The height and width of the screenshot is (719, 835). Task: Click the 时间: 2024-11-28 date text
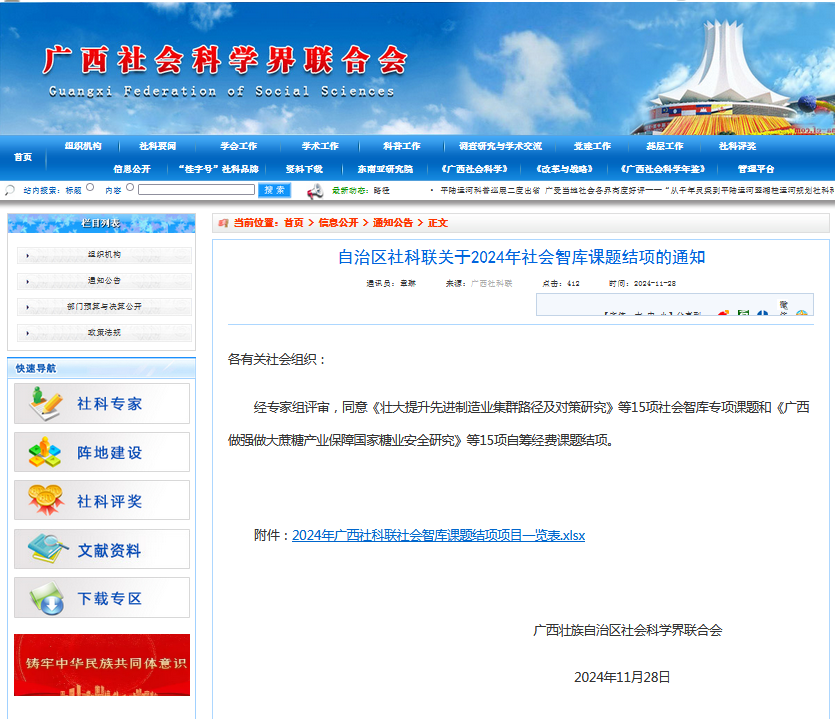tap(642, 284)
